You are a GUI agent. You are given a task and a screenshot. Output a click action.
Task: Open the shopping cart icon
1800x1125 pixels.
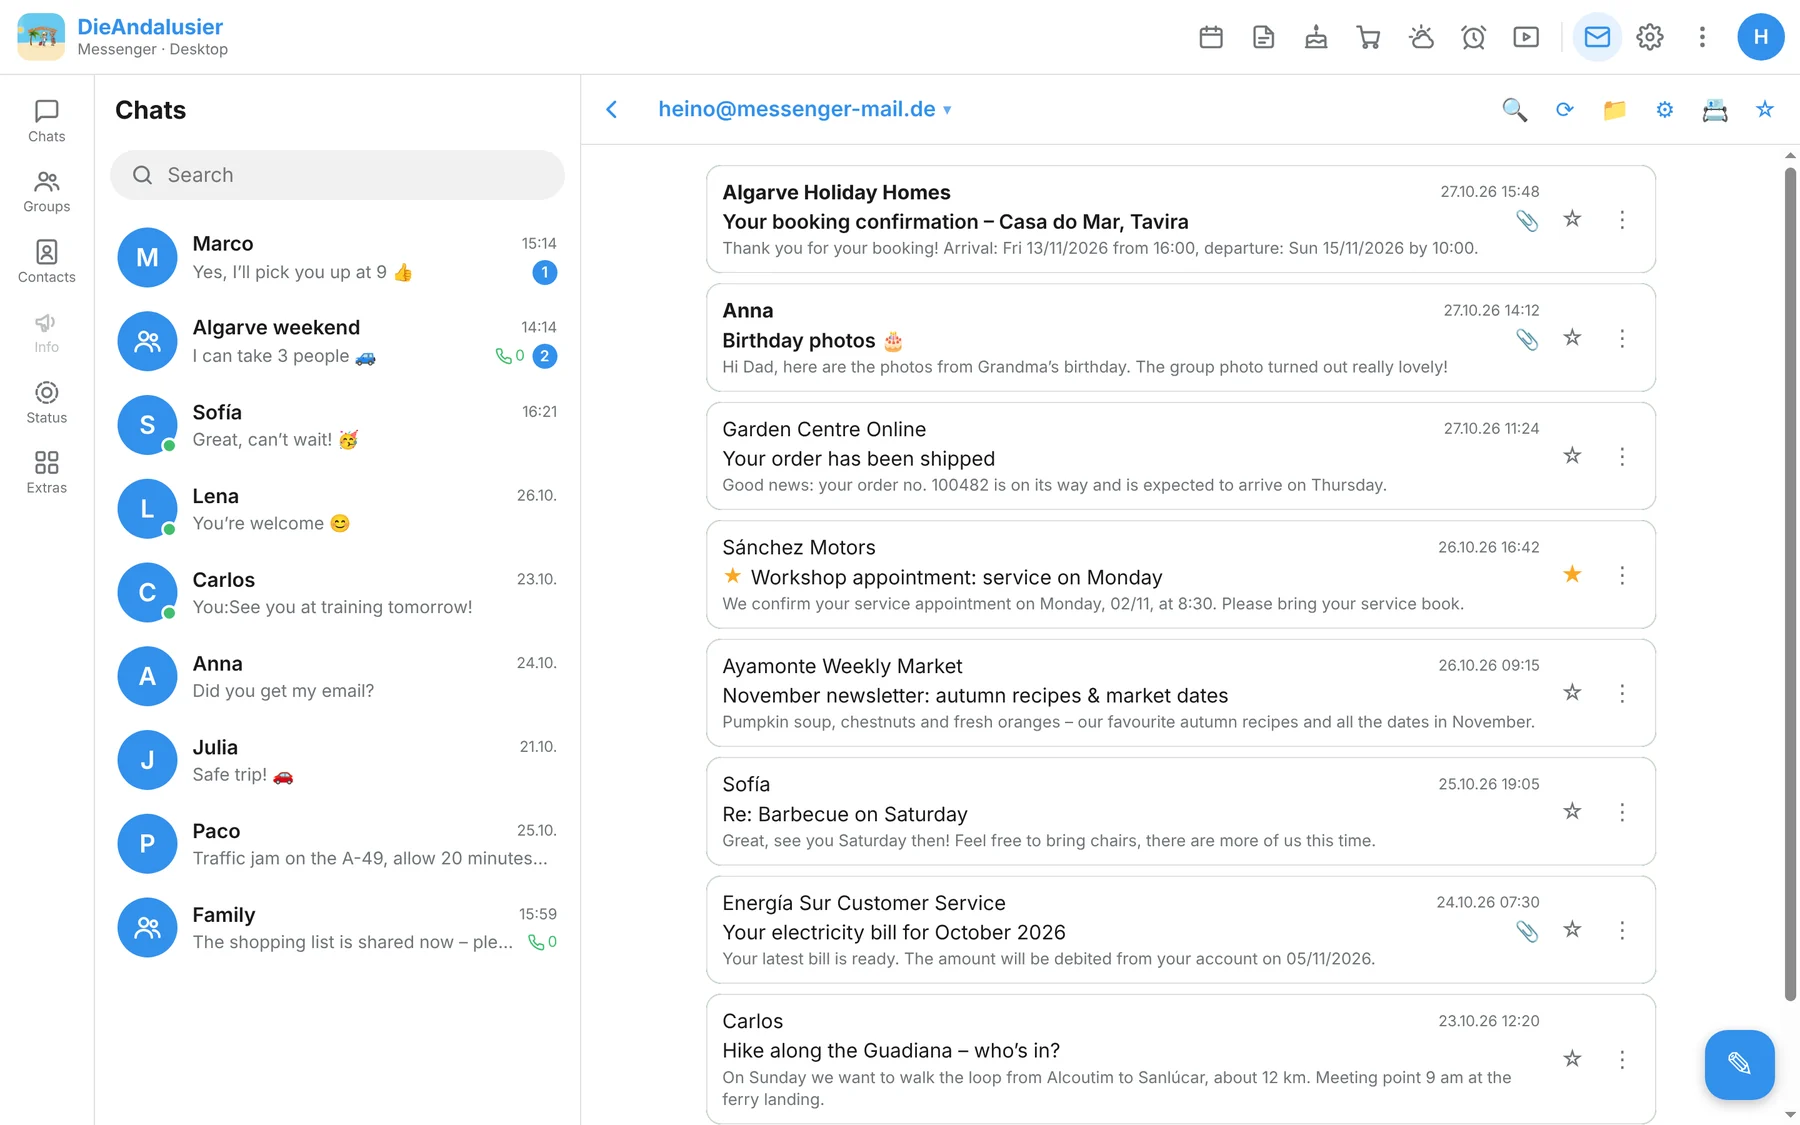(x=1369, y=37)
